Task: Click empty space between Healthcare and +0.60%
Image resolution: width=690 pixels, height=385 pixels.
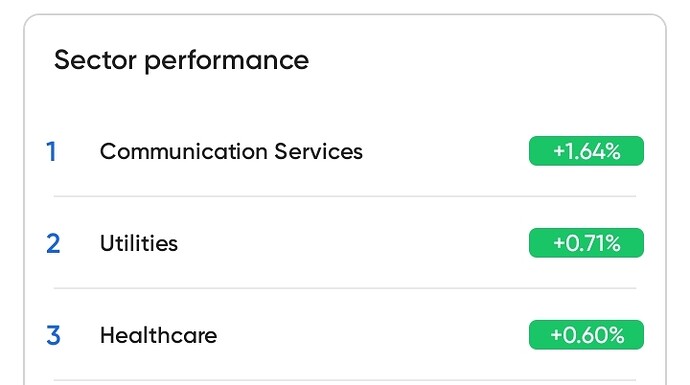Action: click(372, 335)
